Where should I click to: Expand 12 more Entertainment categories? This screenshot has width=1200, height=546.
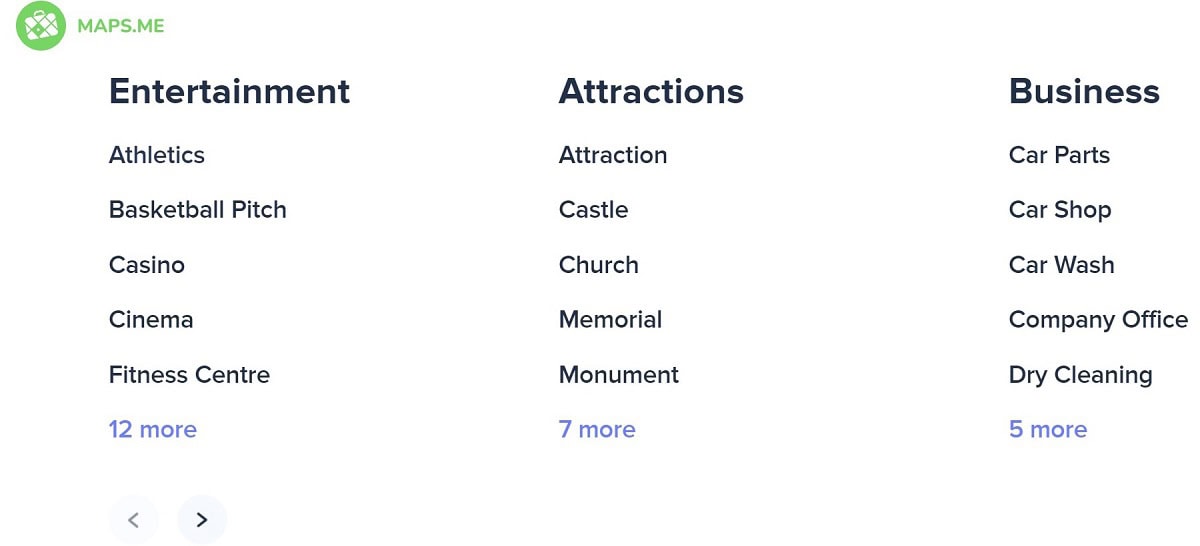coord(153,430)
